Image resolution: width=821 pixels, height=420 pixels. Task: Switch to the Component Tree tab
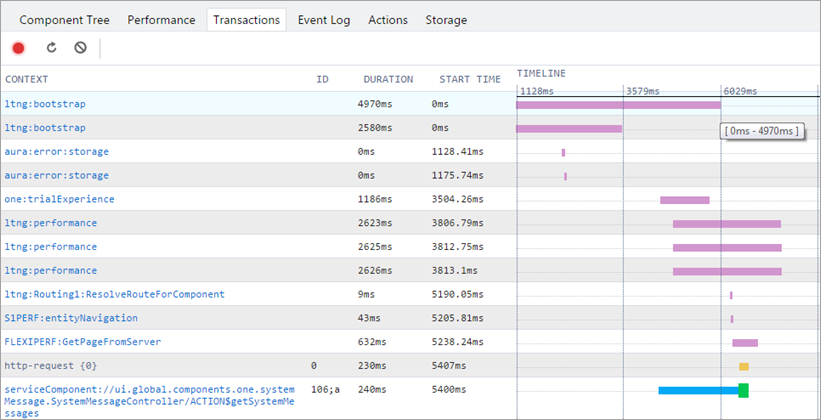tap(64, 20)
